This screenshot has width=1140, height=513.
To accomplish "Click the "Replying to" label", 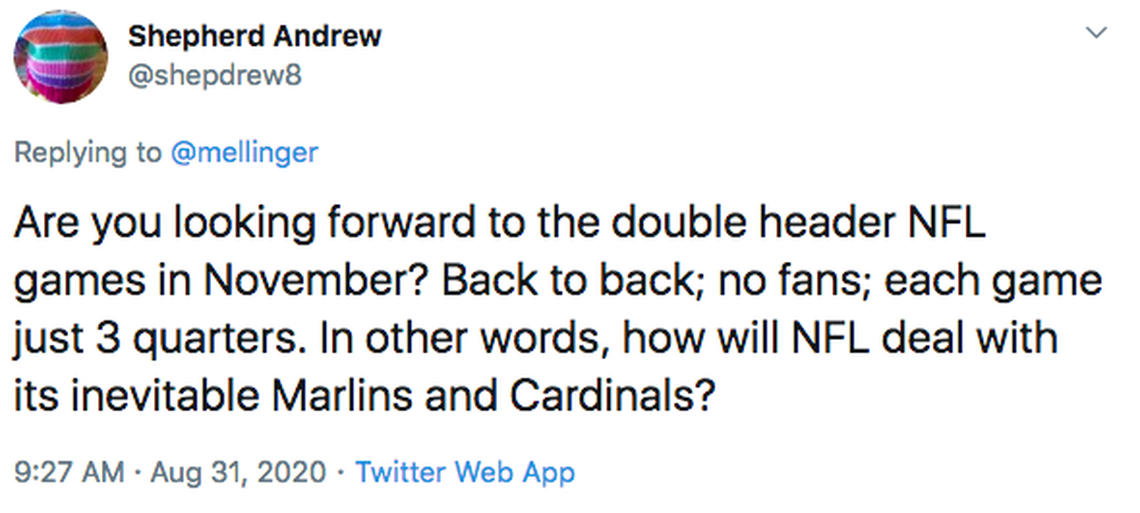I will (x=87, y=152).
